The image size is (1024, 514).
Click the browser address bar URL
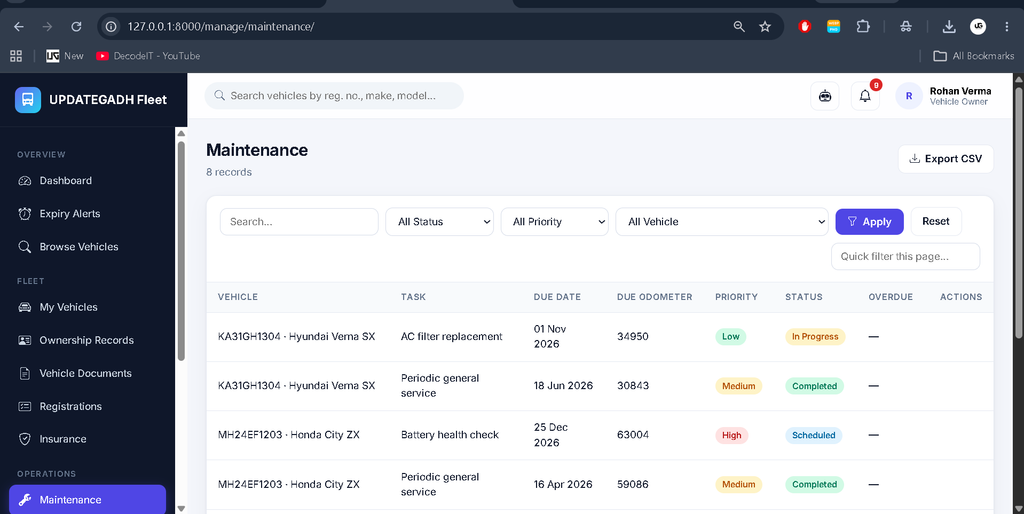[221, 27]
